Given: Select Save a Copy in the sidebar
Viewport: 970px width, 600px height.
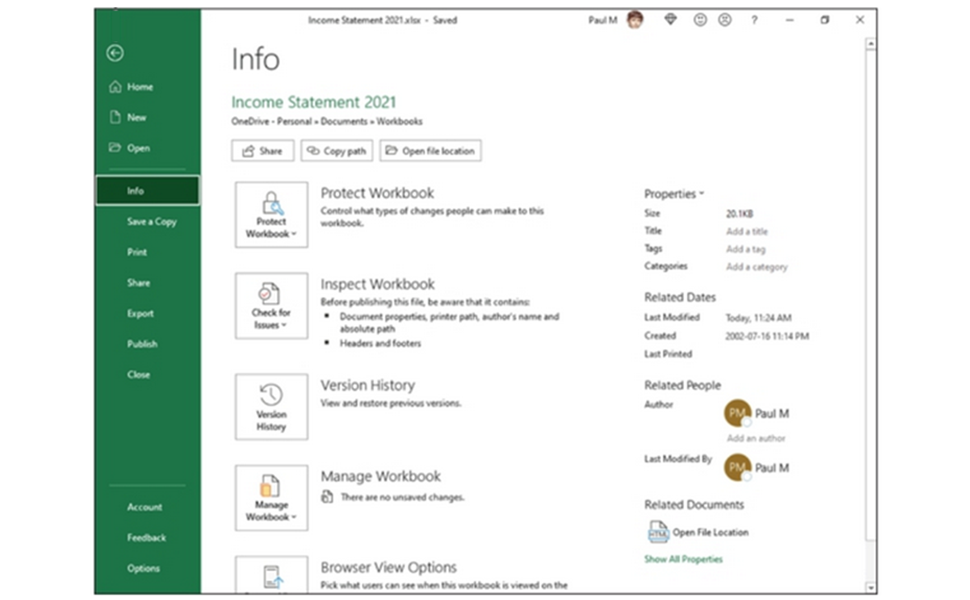Looking at the screenshot, I should [151, 222].
